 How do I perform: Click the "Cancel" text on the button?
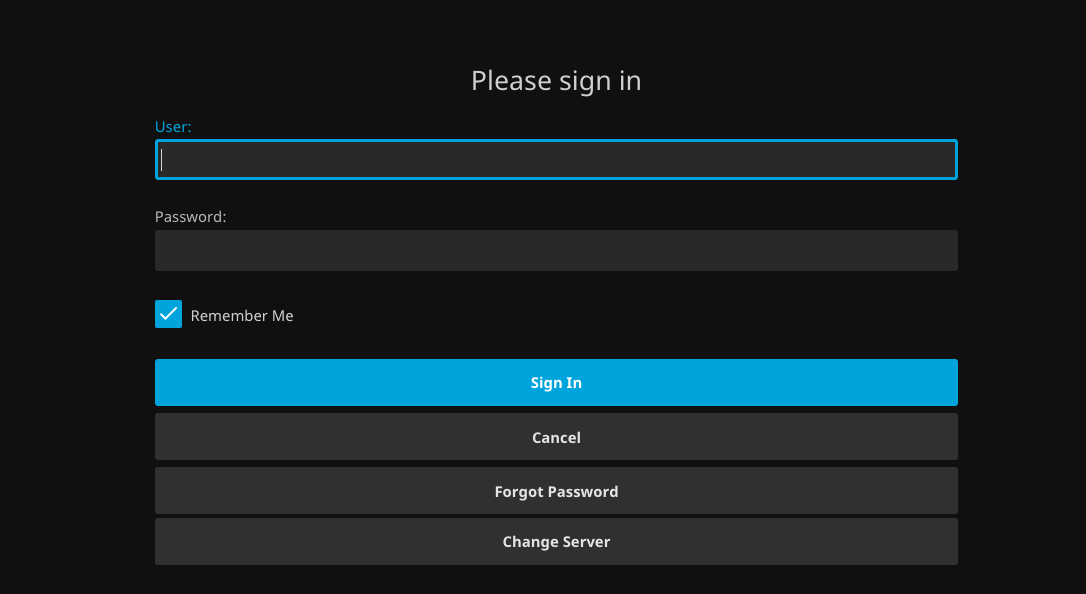pyautogui.click(x=556, y=438)
